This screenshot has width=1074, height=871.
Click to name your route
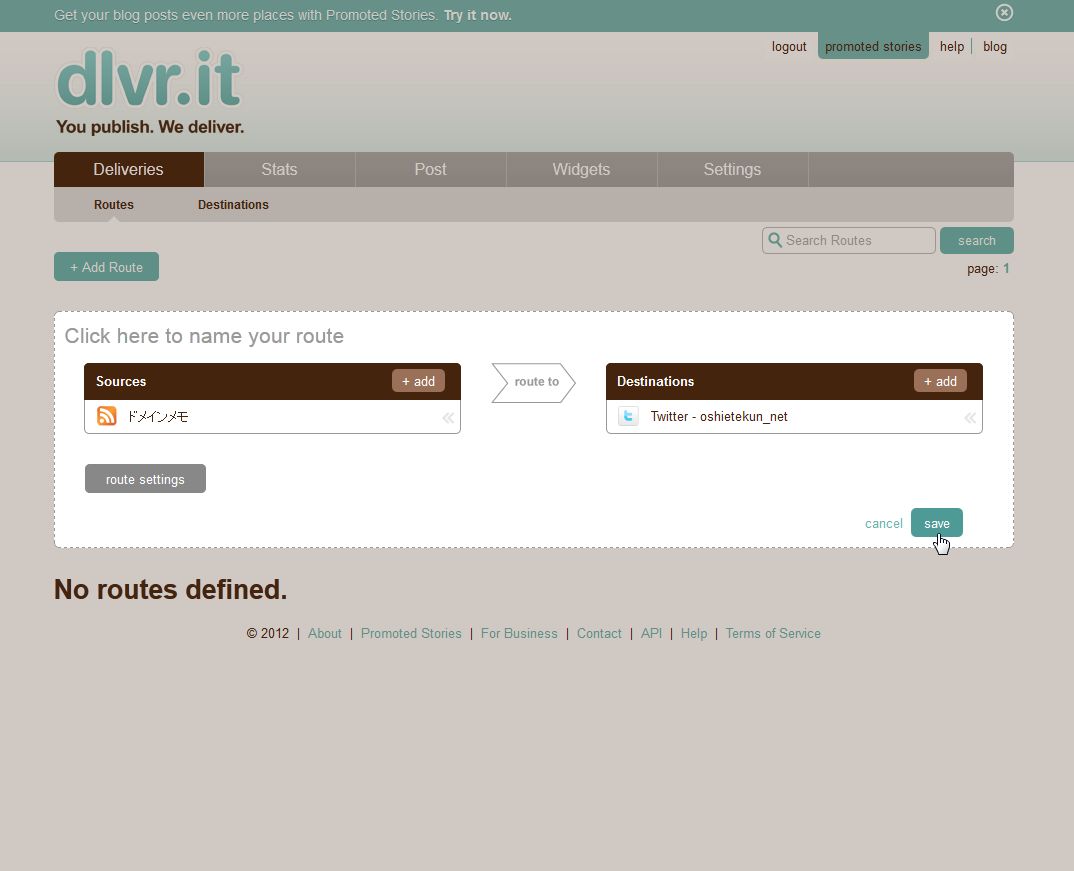[x=204, y=336]
